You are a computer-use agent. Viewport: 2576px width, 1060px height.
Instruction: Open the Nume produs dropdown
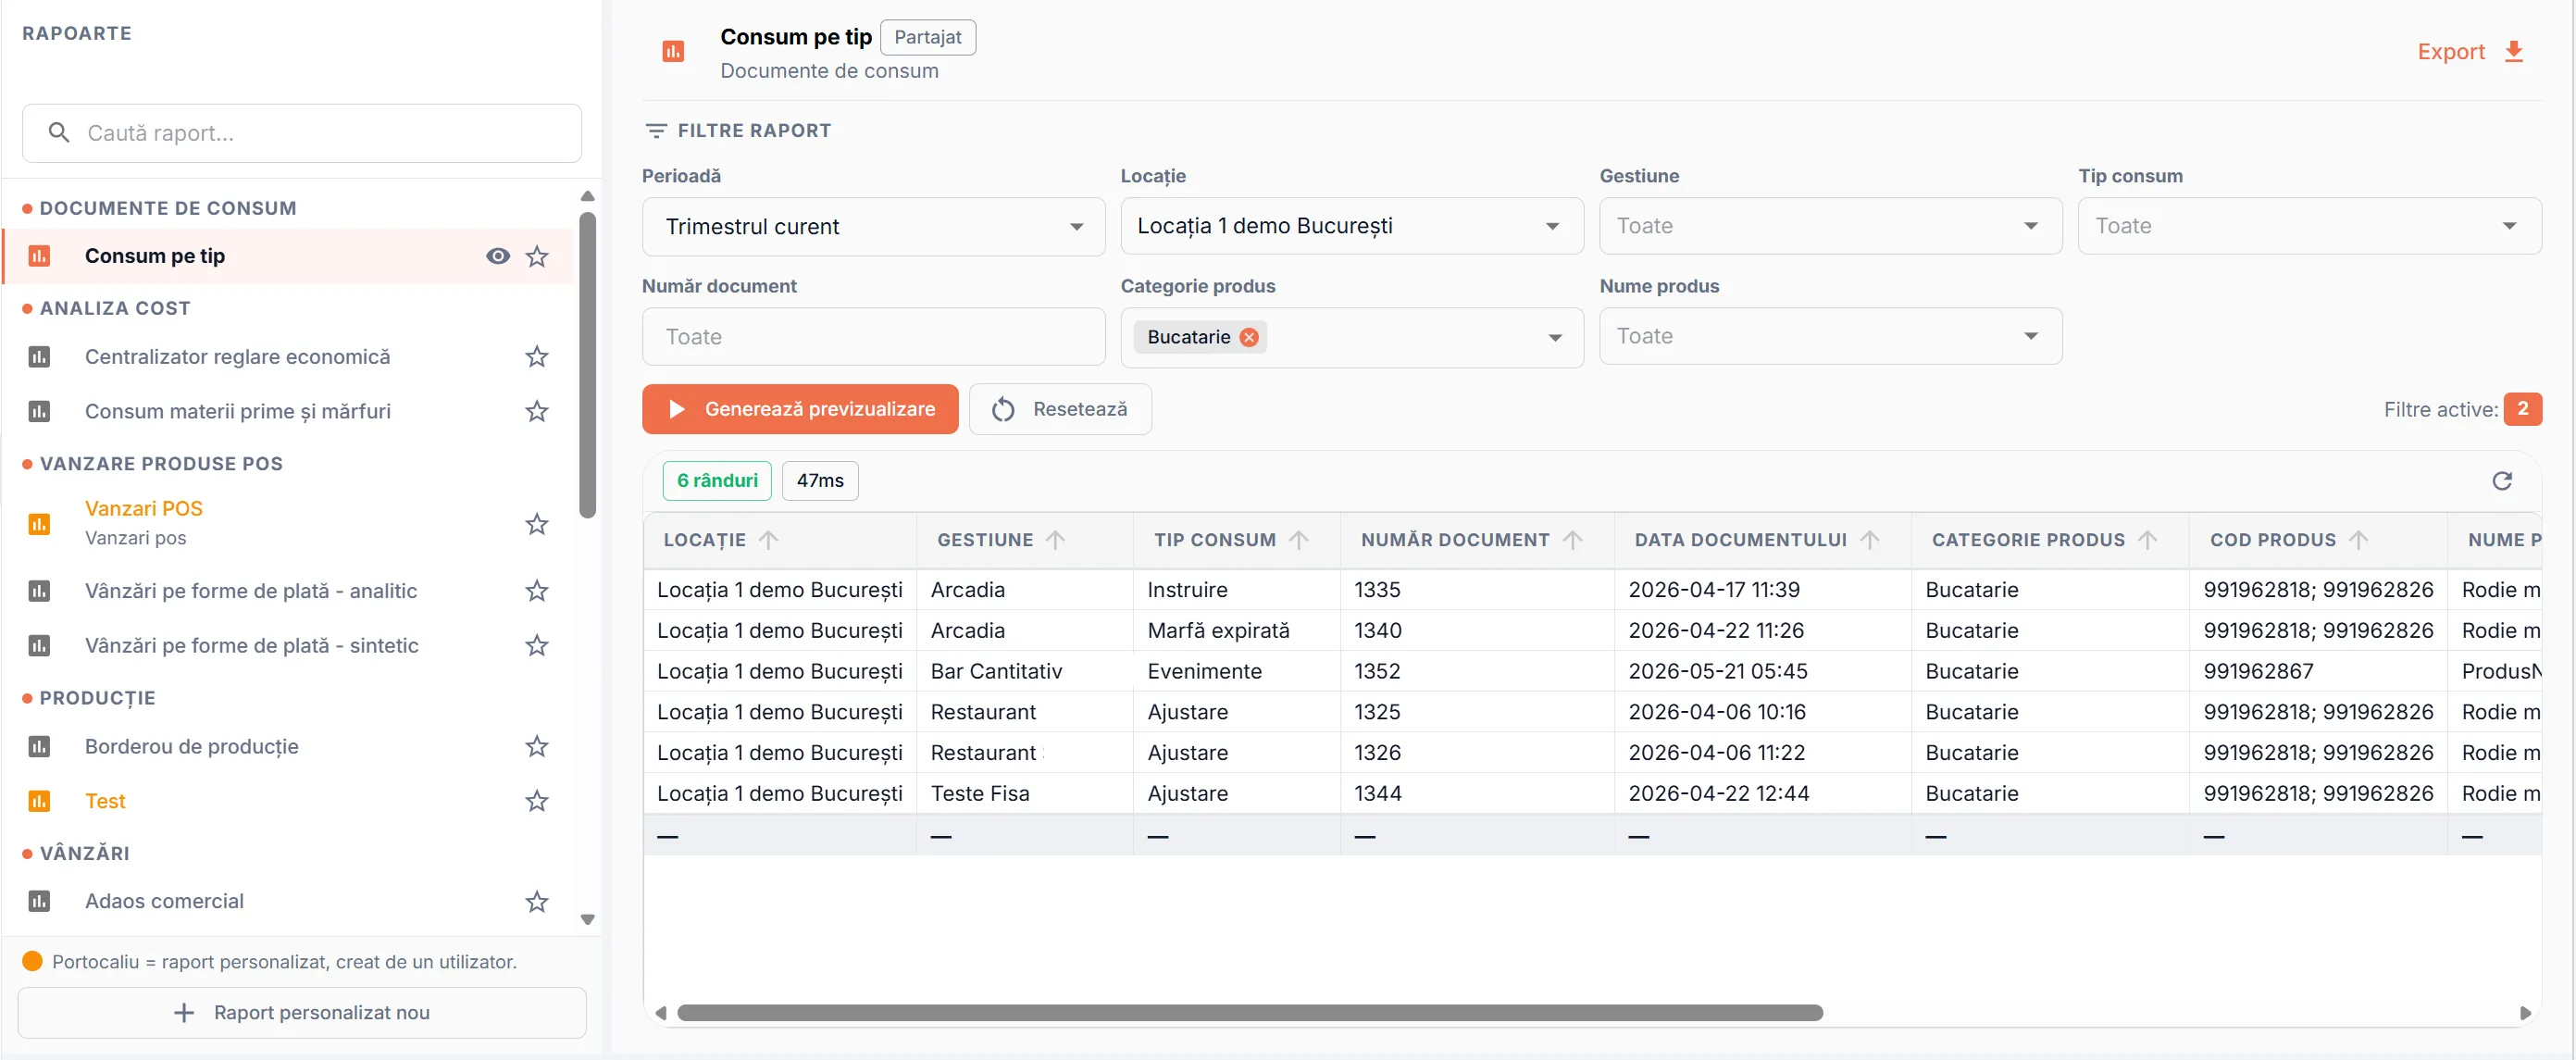click(x=1830, y=336)
